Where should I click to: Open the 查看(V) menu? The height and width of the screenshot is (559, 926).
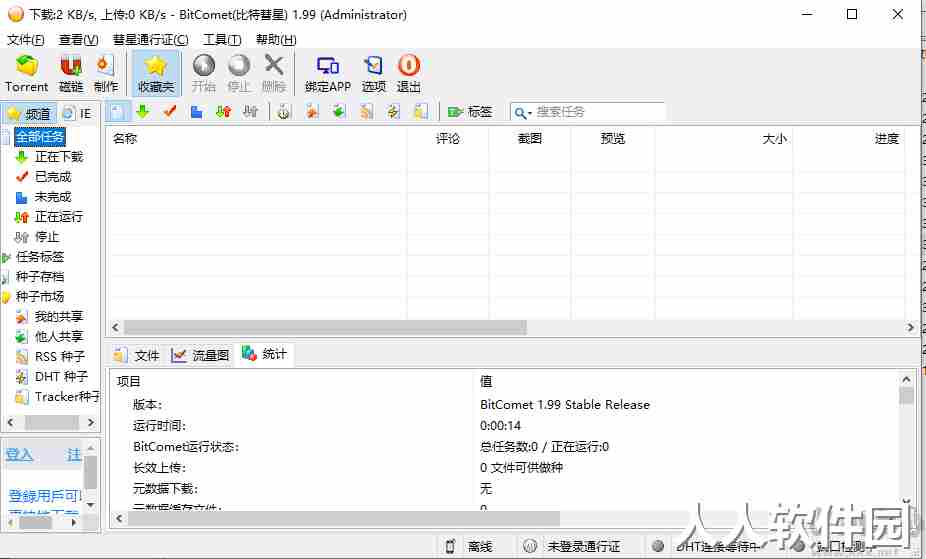pos(79,40)
